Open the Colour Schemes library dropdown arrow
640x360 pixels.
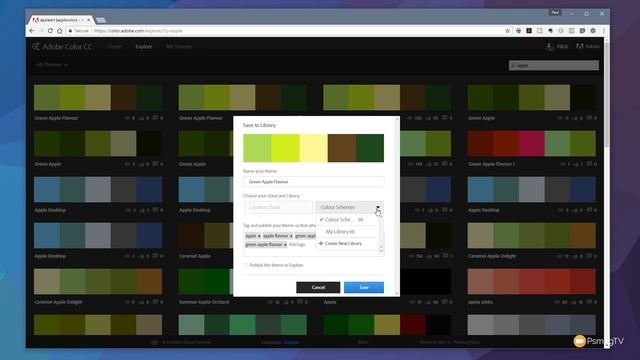pyautogui.click(x=378, y=207)
